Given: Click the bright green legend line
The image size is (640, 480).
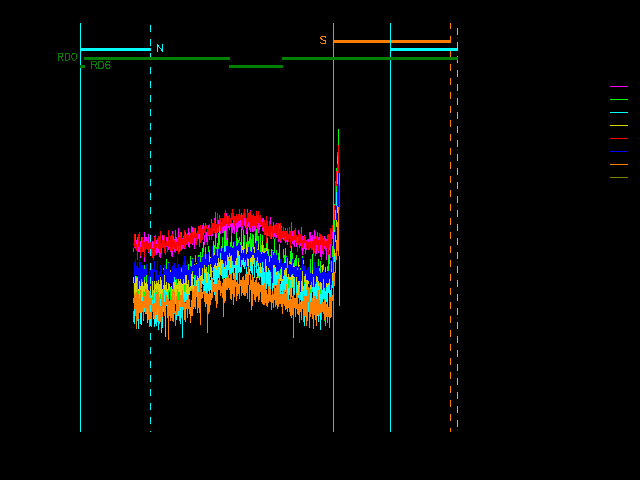Looking at the screenshot, I should click(619, 100).
